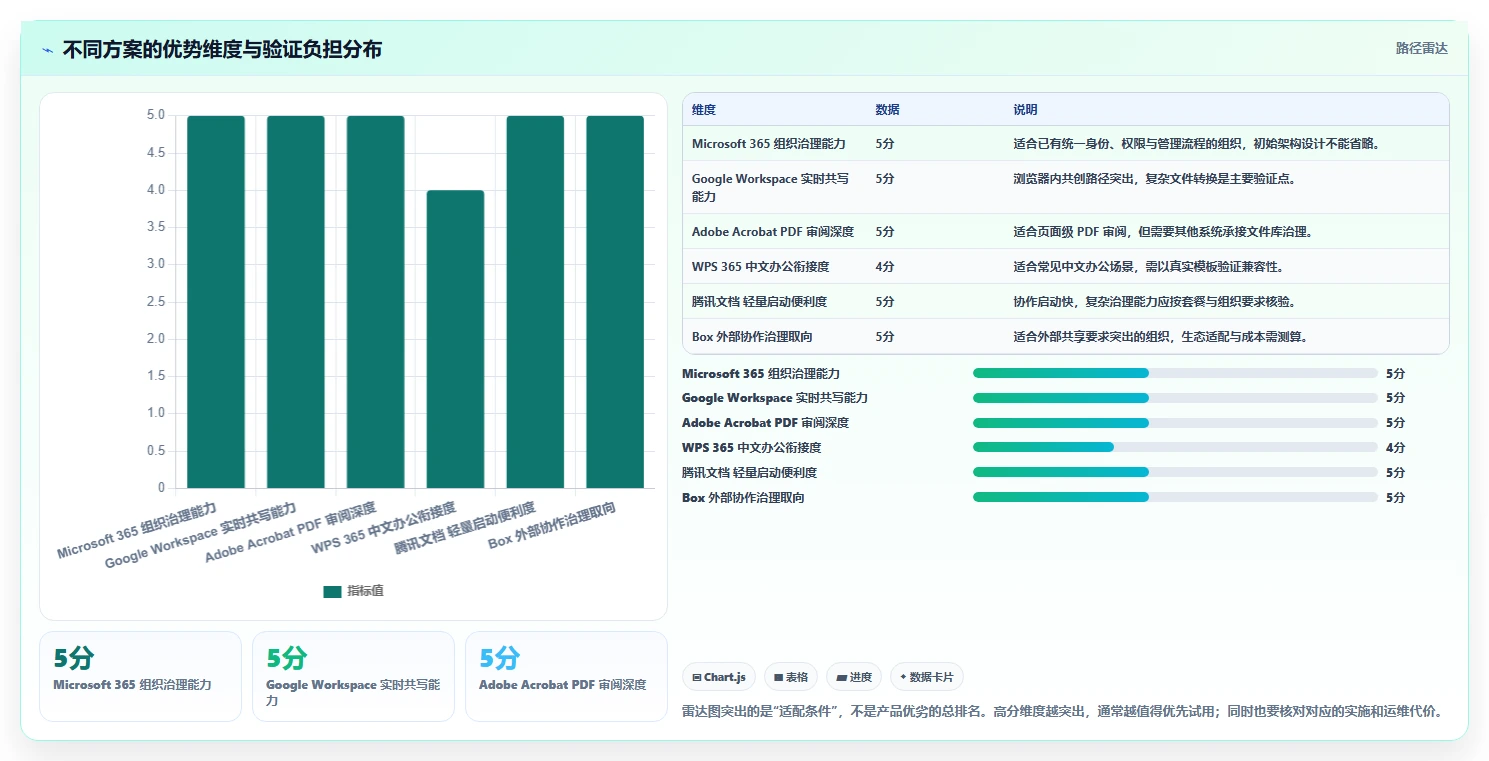This screenshot has height=761, width=1489.
Task: Toggle the 指标值 legend color box
Action: (x=333, y=591)
